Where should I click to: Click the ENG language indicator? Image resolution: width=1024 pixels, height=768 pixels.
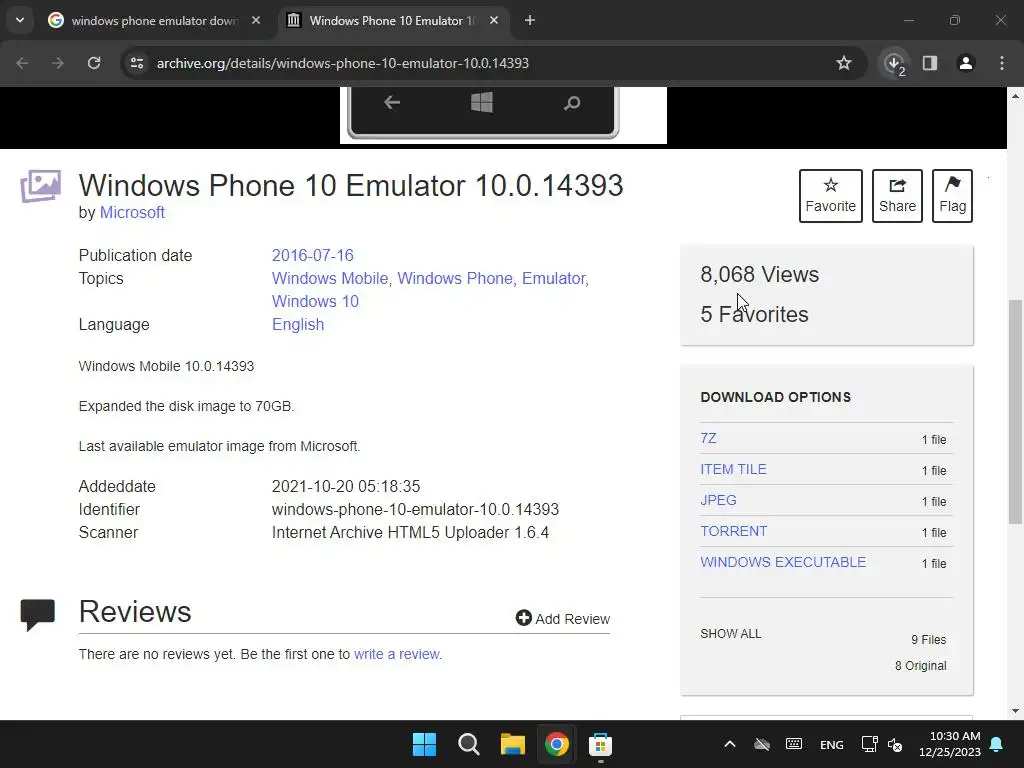pyautogui.click(x=831, y=745)
